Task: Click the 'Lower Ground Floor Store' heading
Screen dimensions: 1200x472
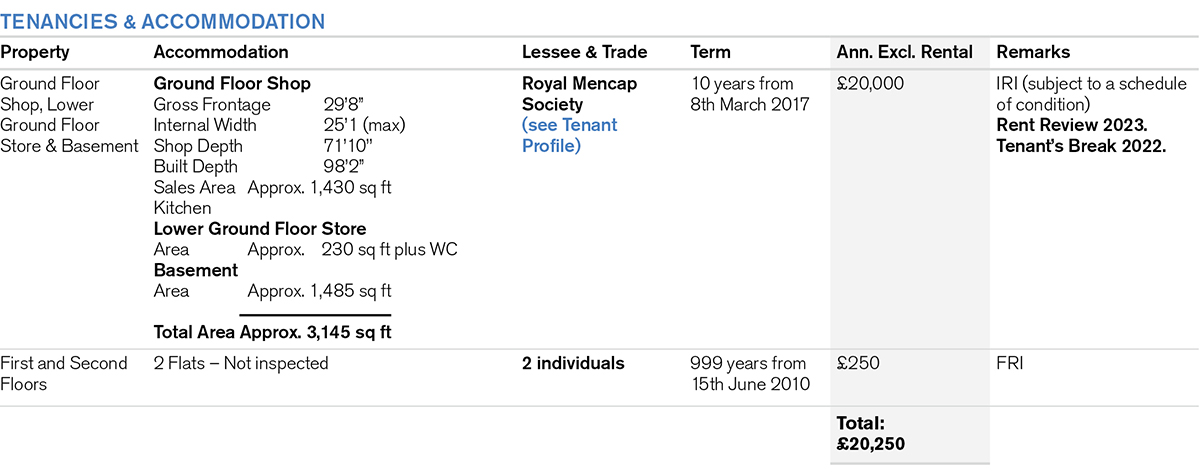Action: coord(260,229)
